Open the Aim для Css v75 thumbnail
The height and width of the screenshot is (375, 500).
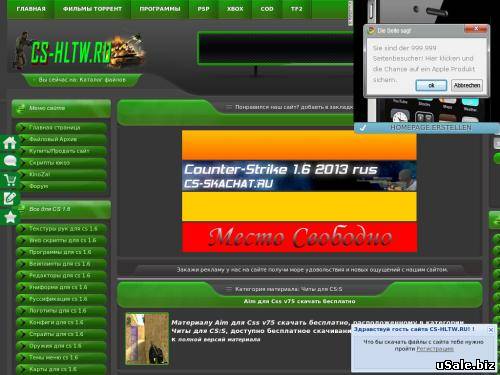pos(147,338)
